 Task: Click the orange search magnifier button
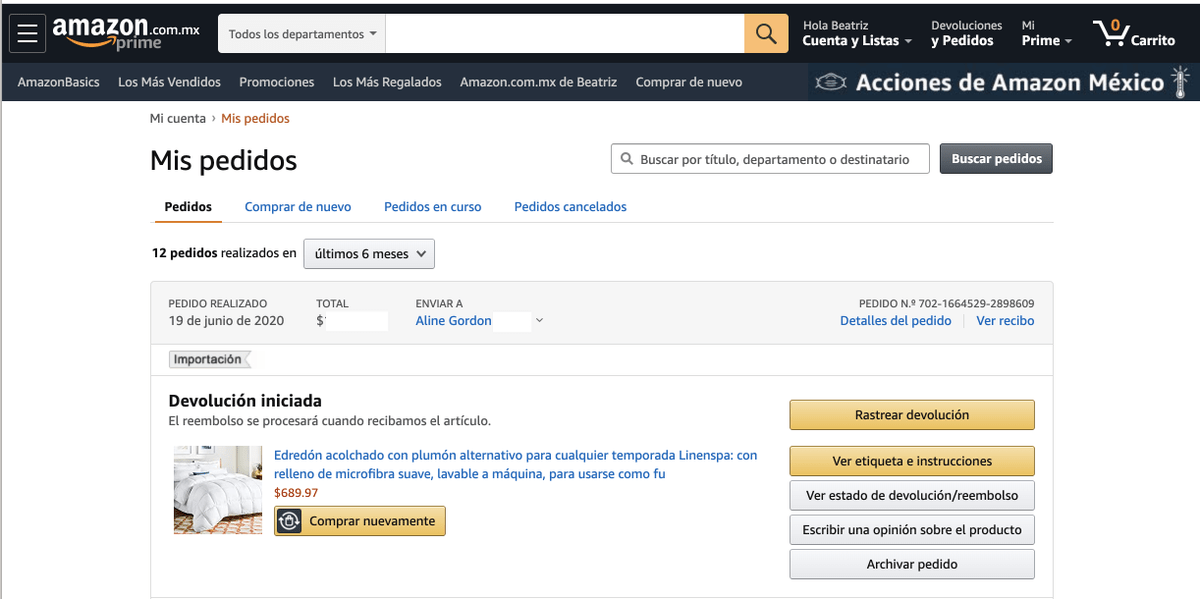click(766, 34)
